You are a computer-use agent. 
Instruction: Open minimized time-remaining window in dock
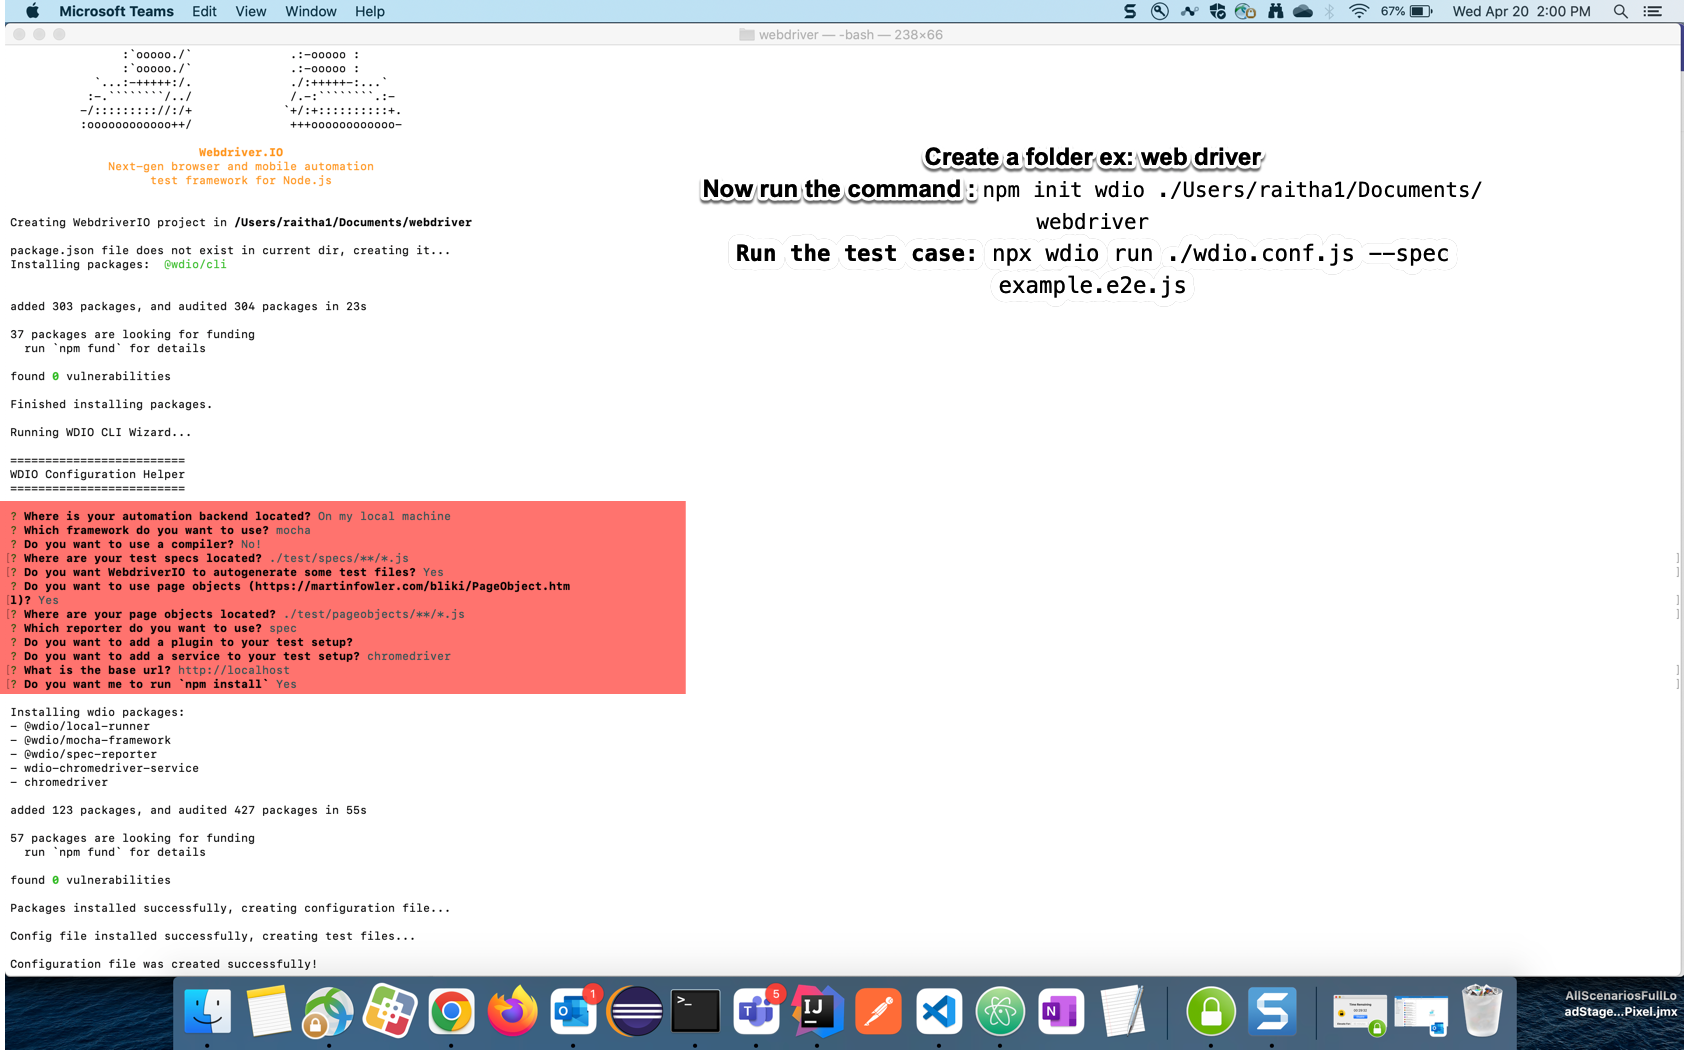pyautogui.click(x=1359, y=1013)
